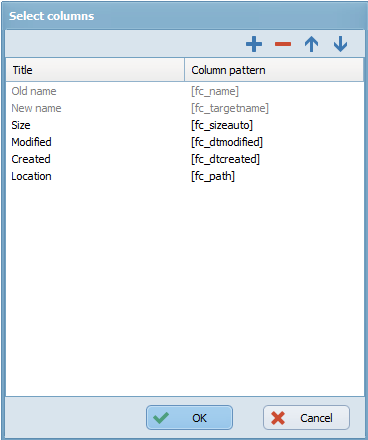The image size is (368, 440).
Task: Move column down with the down arrow
Action: 340,44
